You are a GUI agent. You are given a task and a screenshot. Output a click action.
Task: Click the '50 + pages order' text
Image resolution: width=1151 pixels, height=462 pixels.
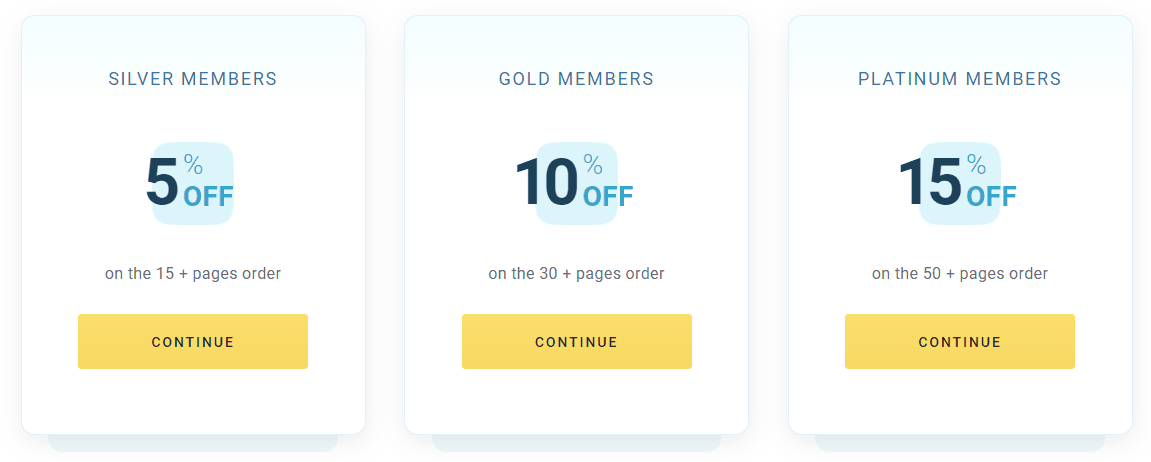(x=985, y=274)
